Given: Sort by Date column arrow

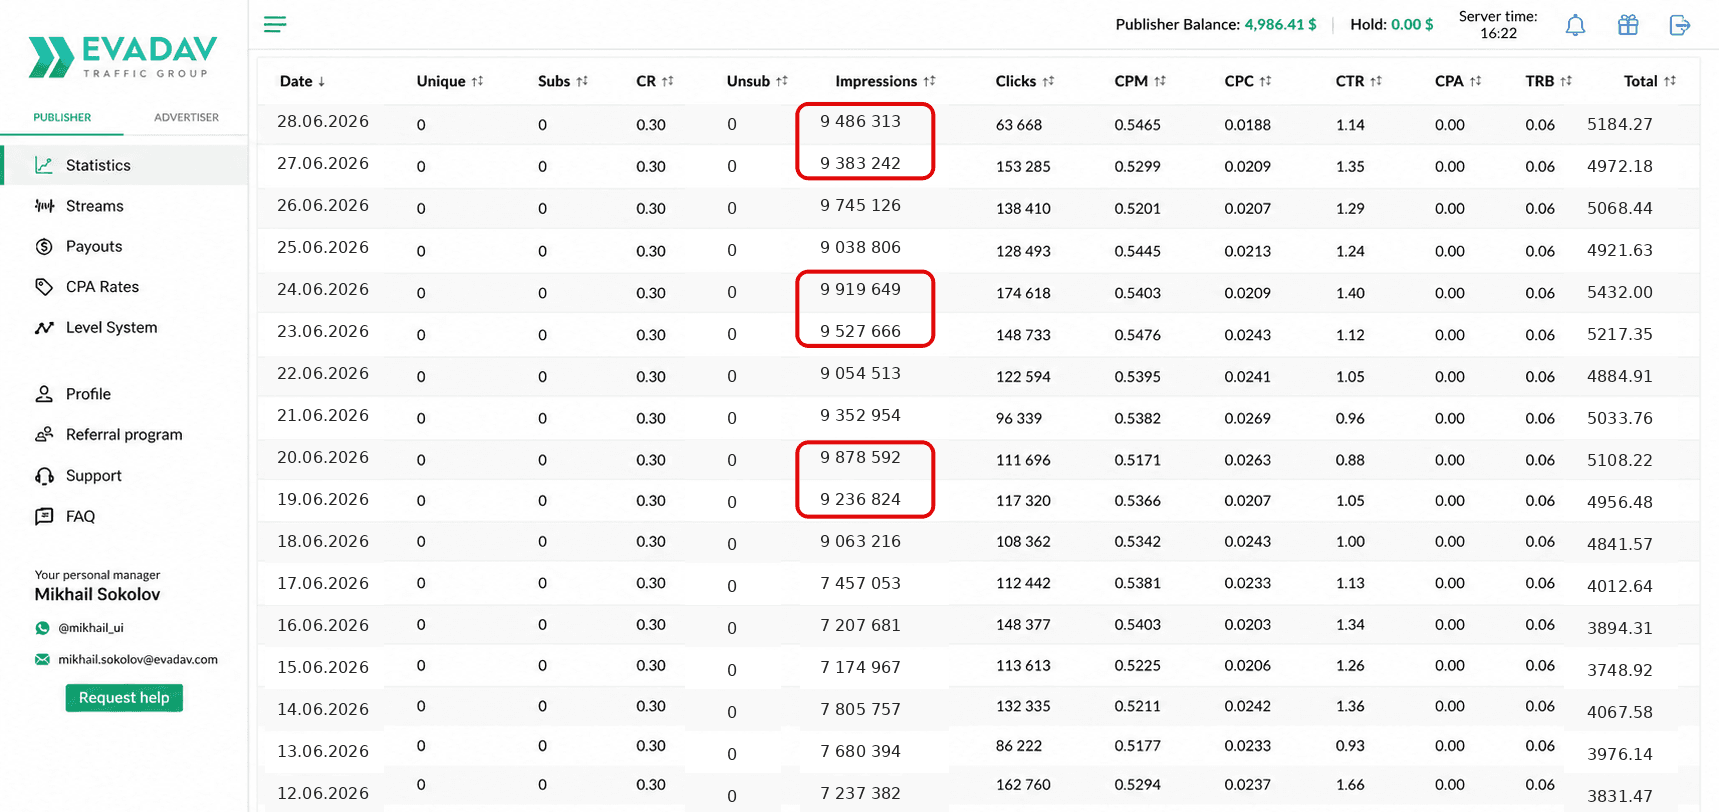Looking at the screenshot, I should (321, 82).
